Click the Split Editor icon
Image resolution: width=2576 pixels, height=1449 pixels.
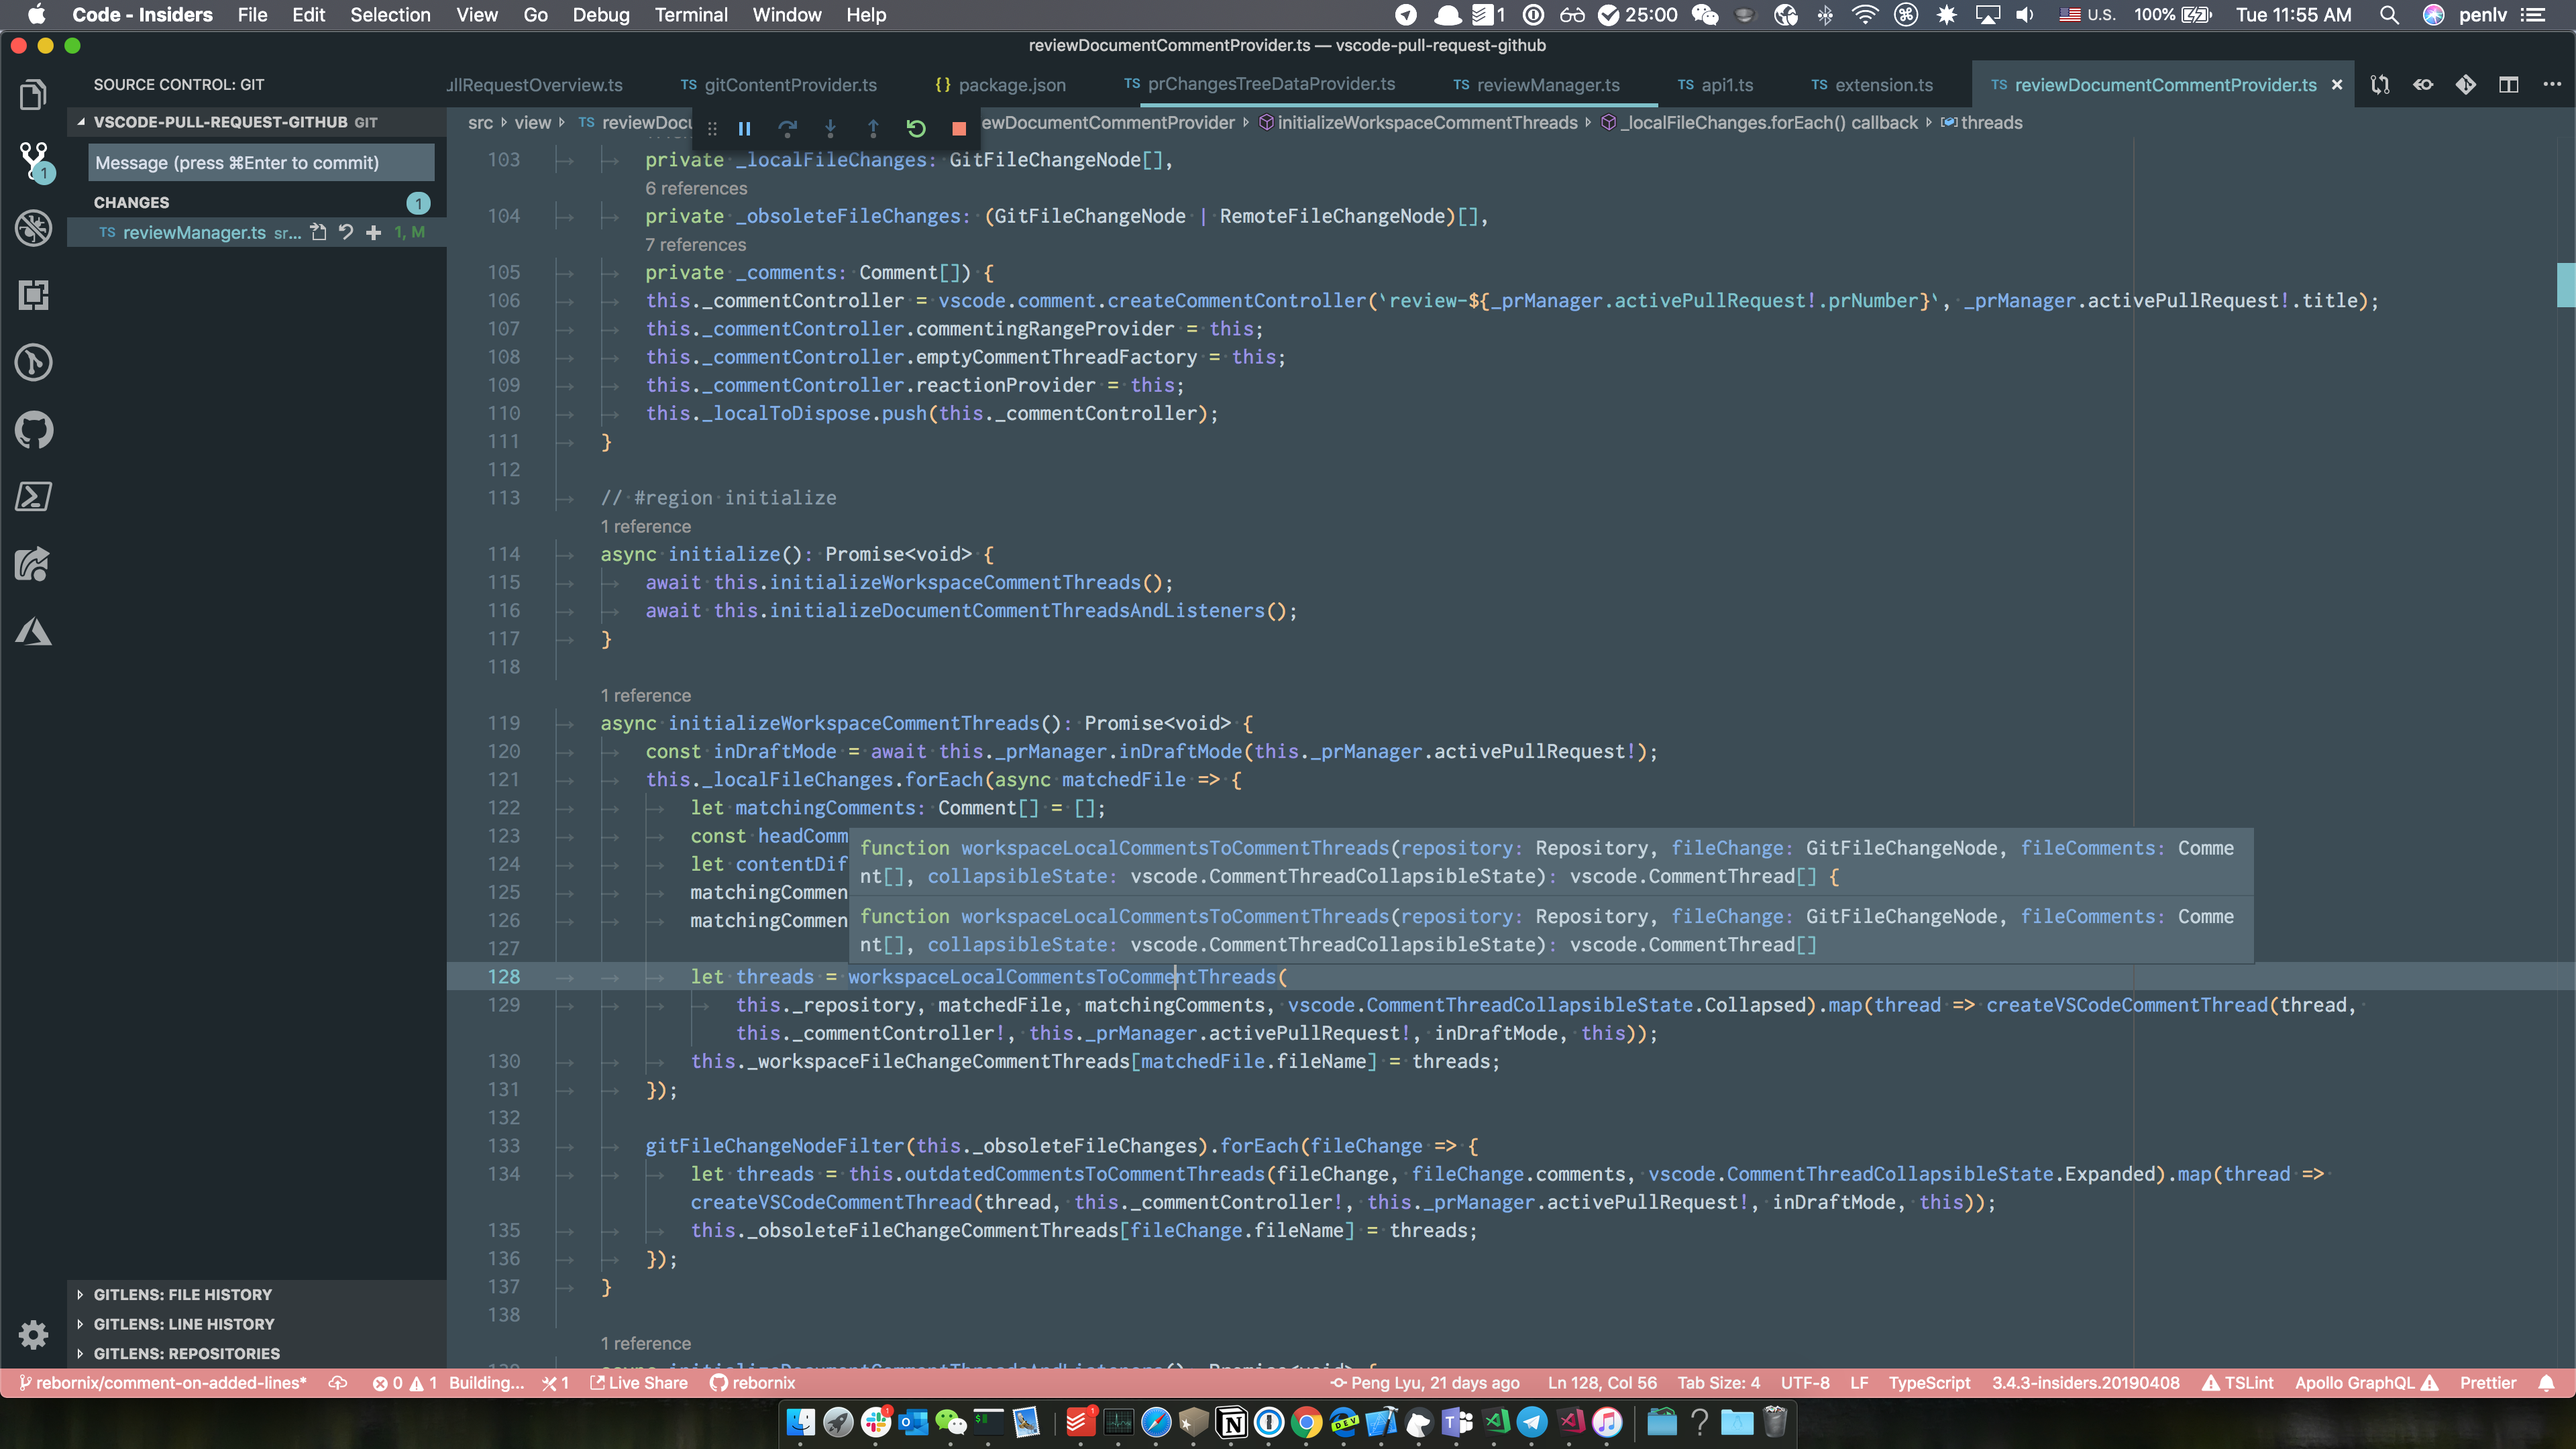[2510, 85]
